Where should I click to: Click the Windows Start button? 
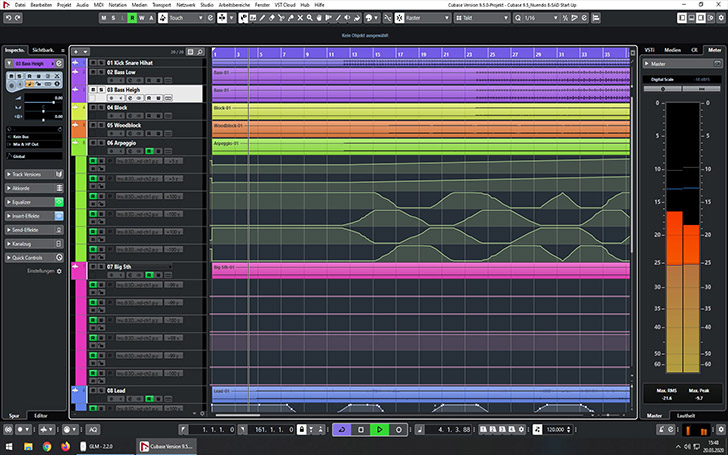click(x=8, y=447)
